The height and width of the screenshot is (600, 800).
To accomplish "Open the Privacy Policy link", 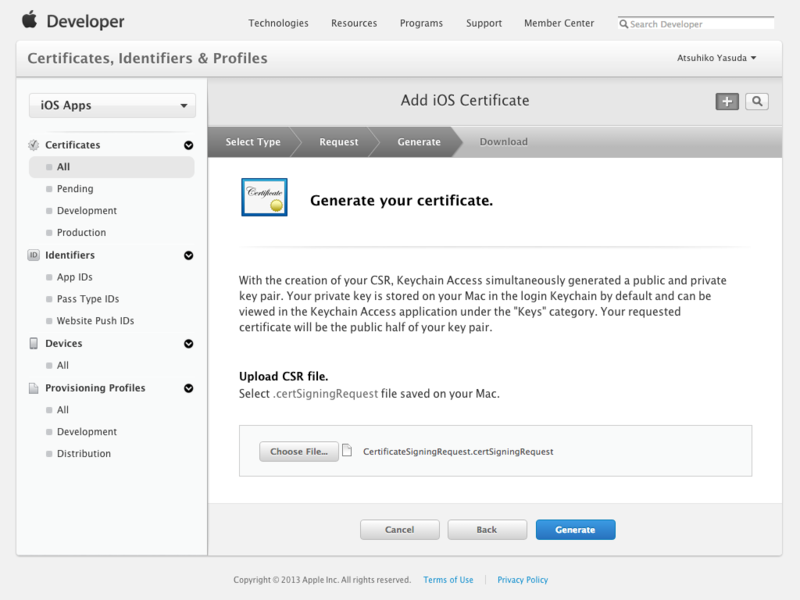I will (x=522, y=580).
